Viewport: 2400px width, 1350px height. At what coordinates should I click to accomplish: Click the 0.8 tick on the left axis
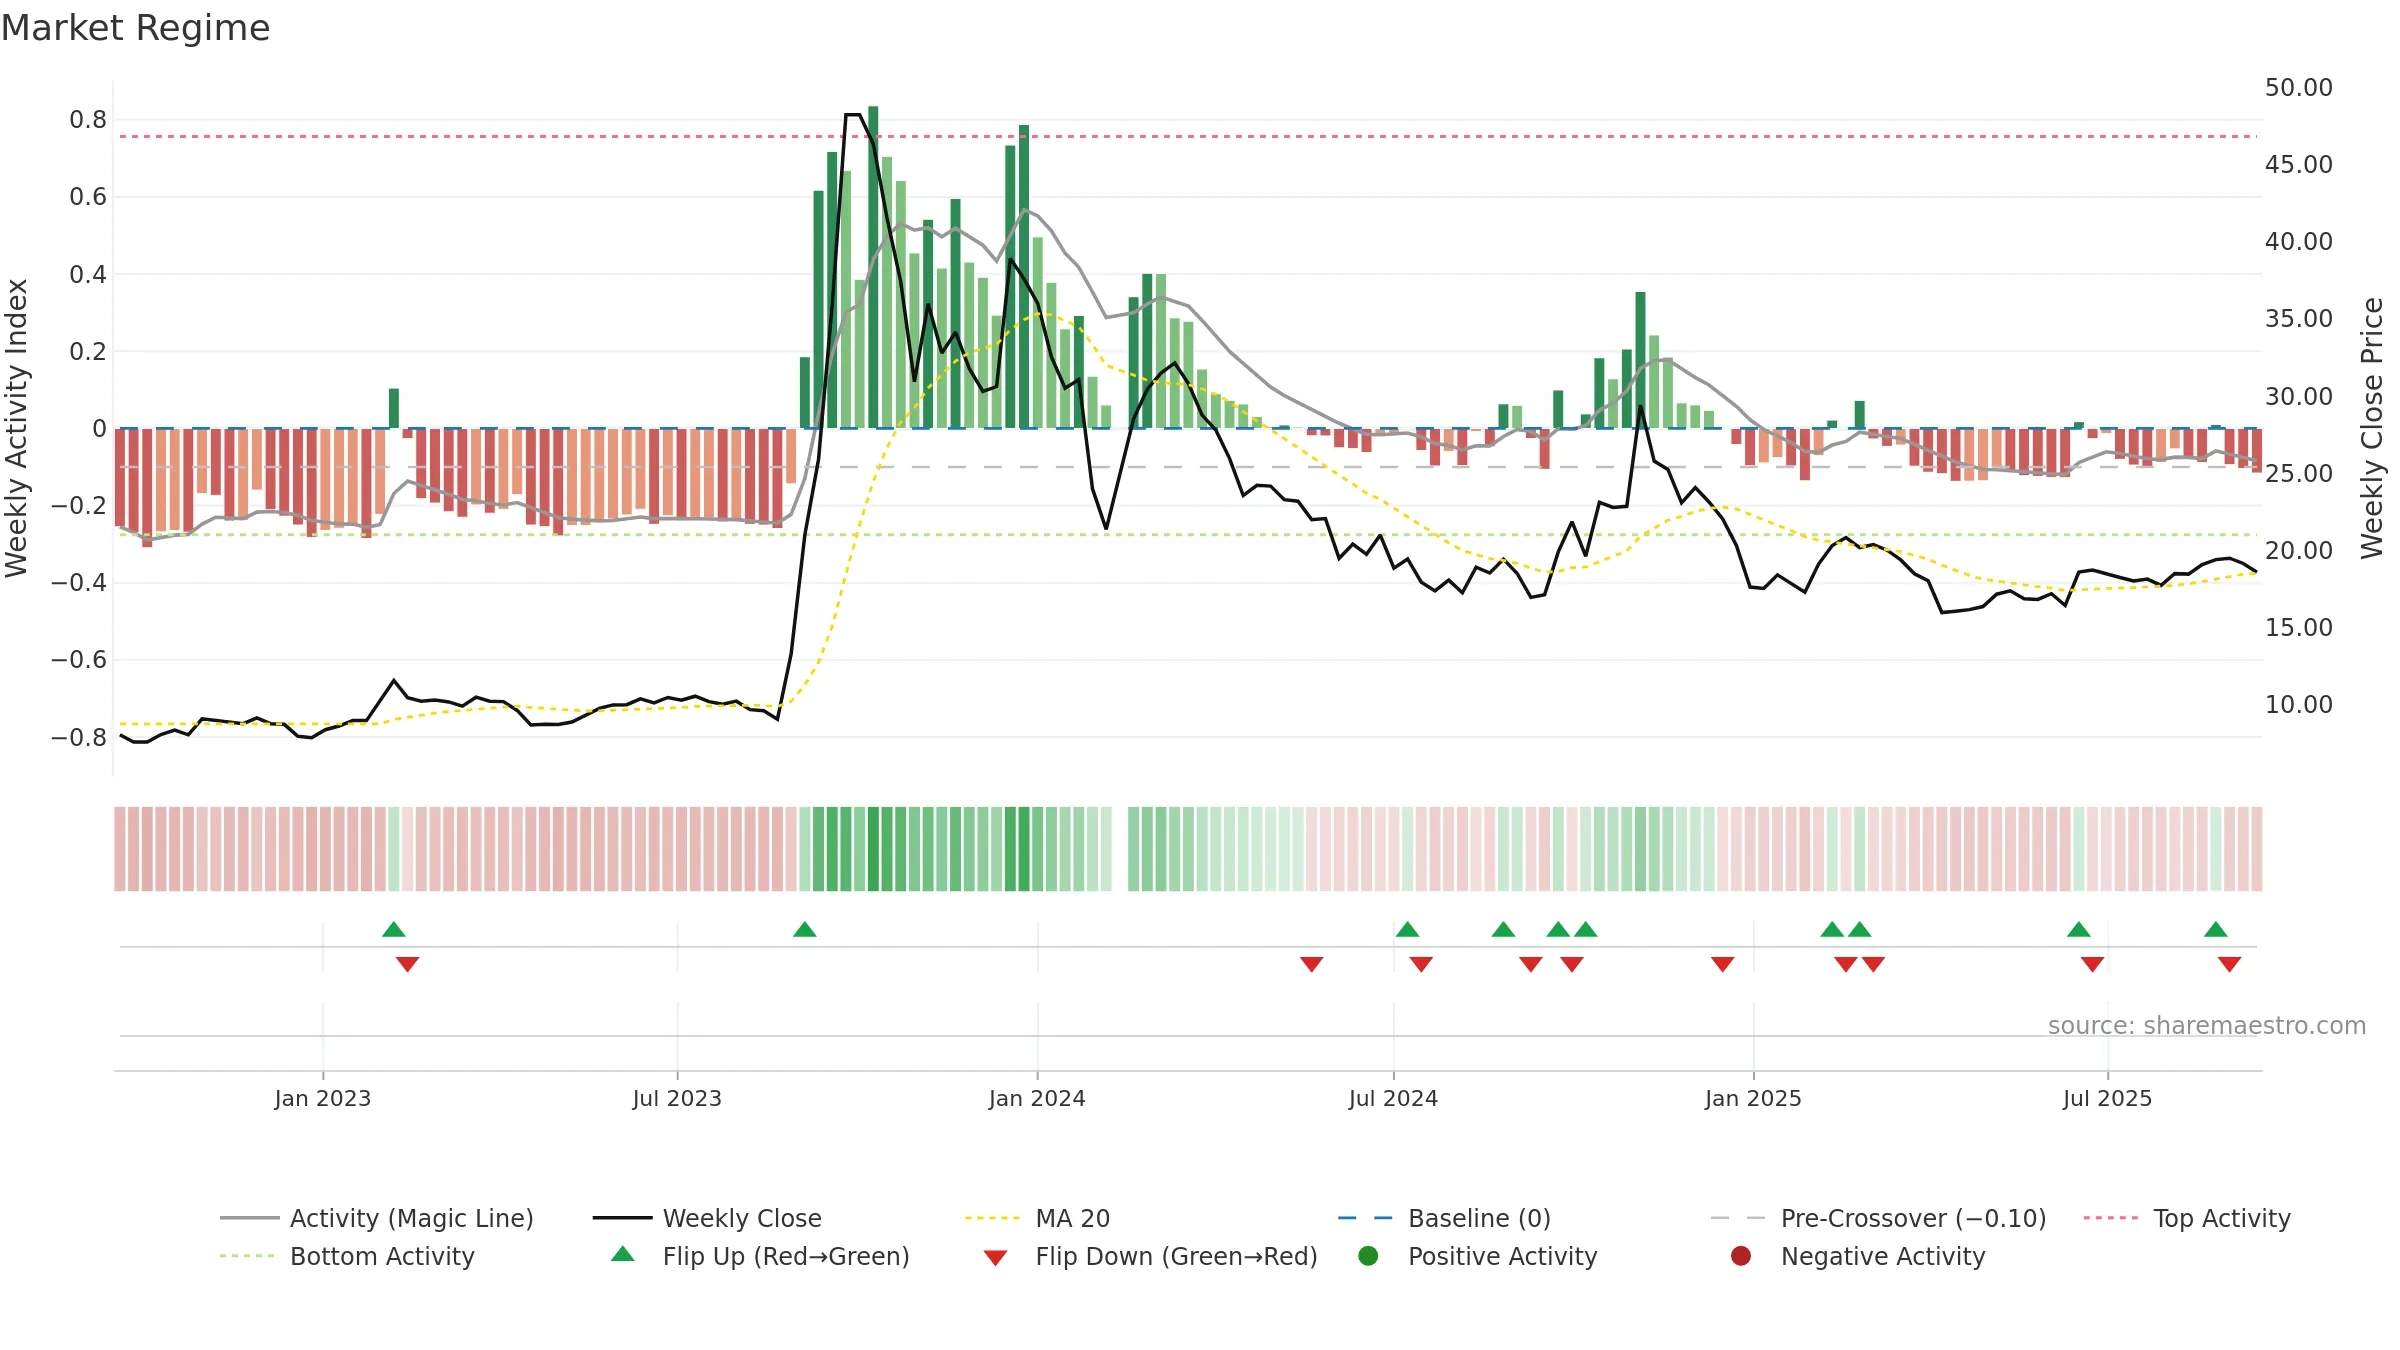(x=88, y=120)
